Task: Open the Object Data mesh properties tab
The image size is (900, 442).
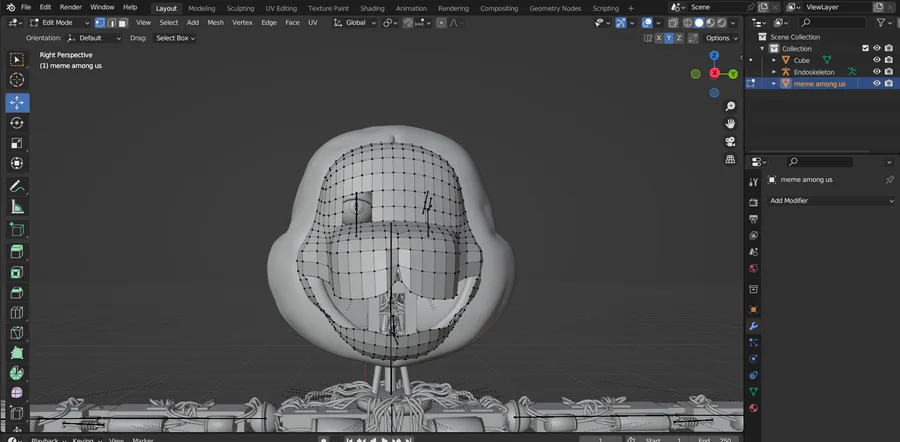Action: [754, 391]
